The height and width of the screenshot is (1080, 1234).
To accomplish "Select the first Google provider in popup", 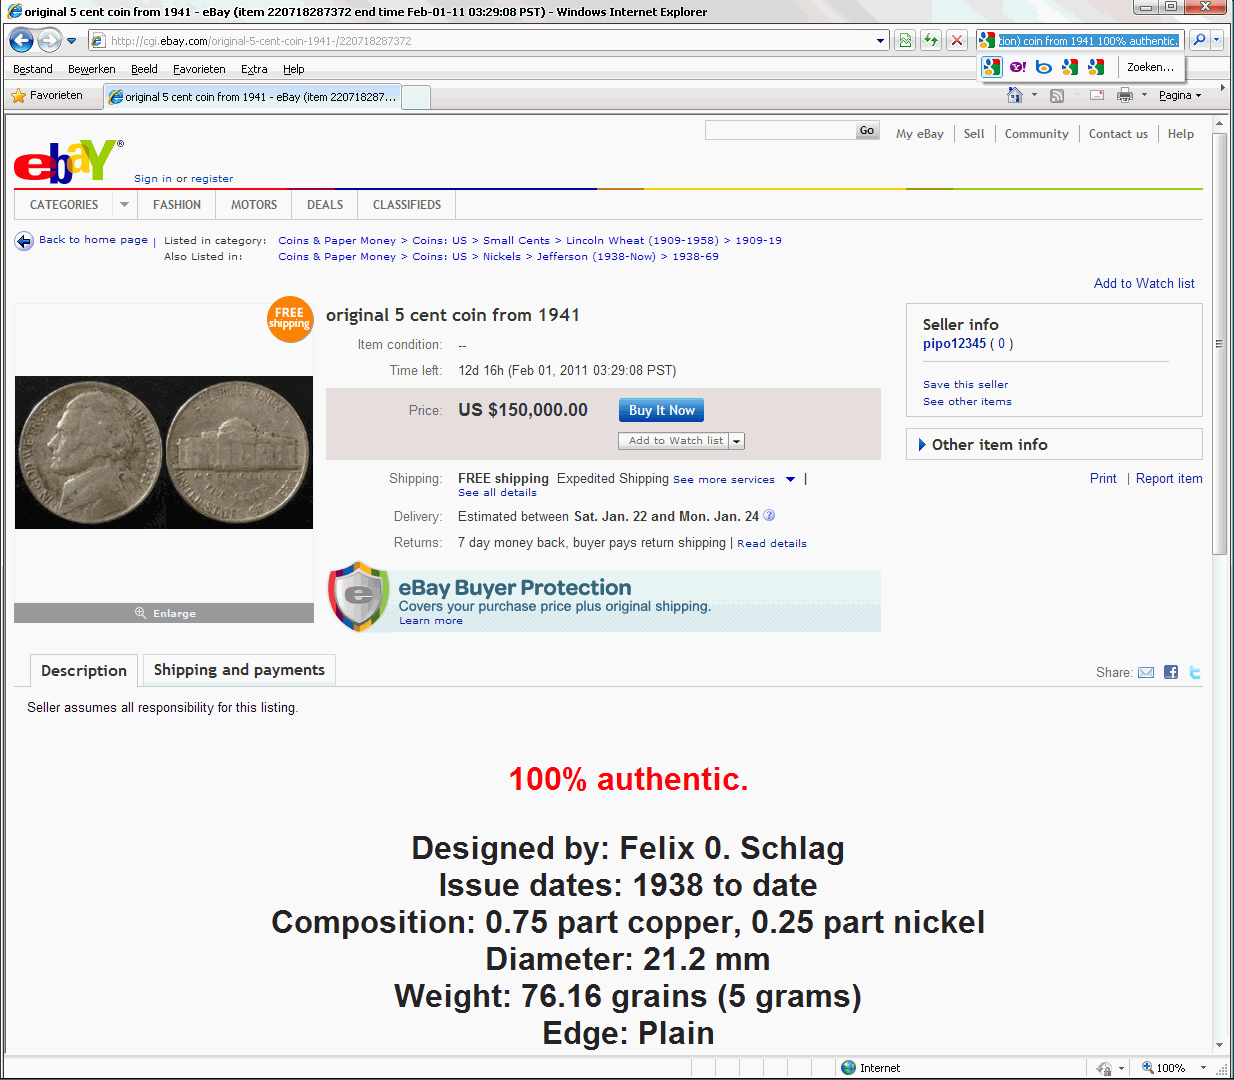I will point(992,67).
